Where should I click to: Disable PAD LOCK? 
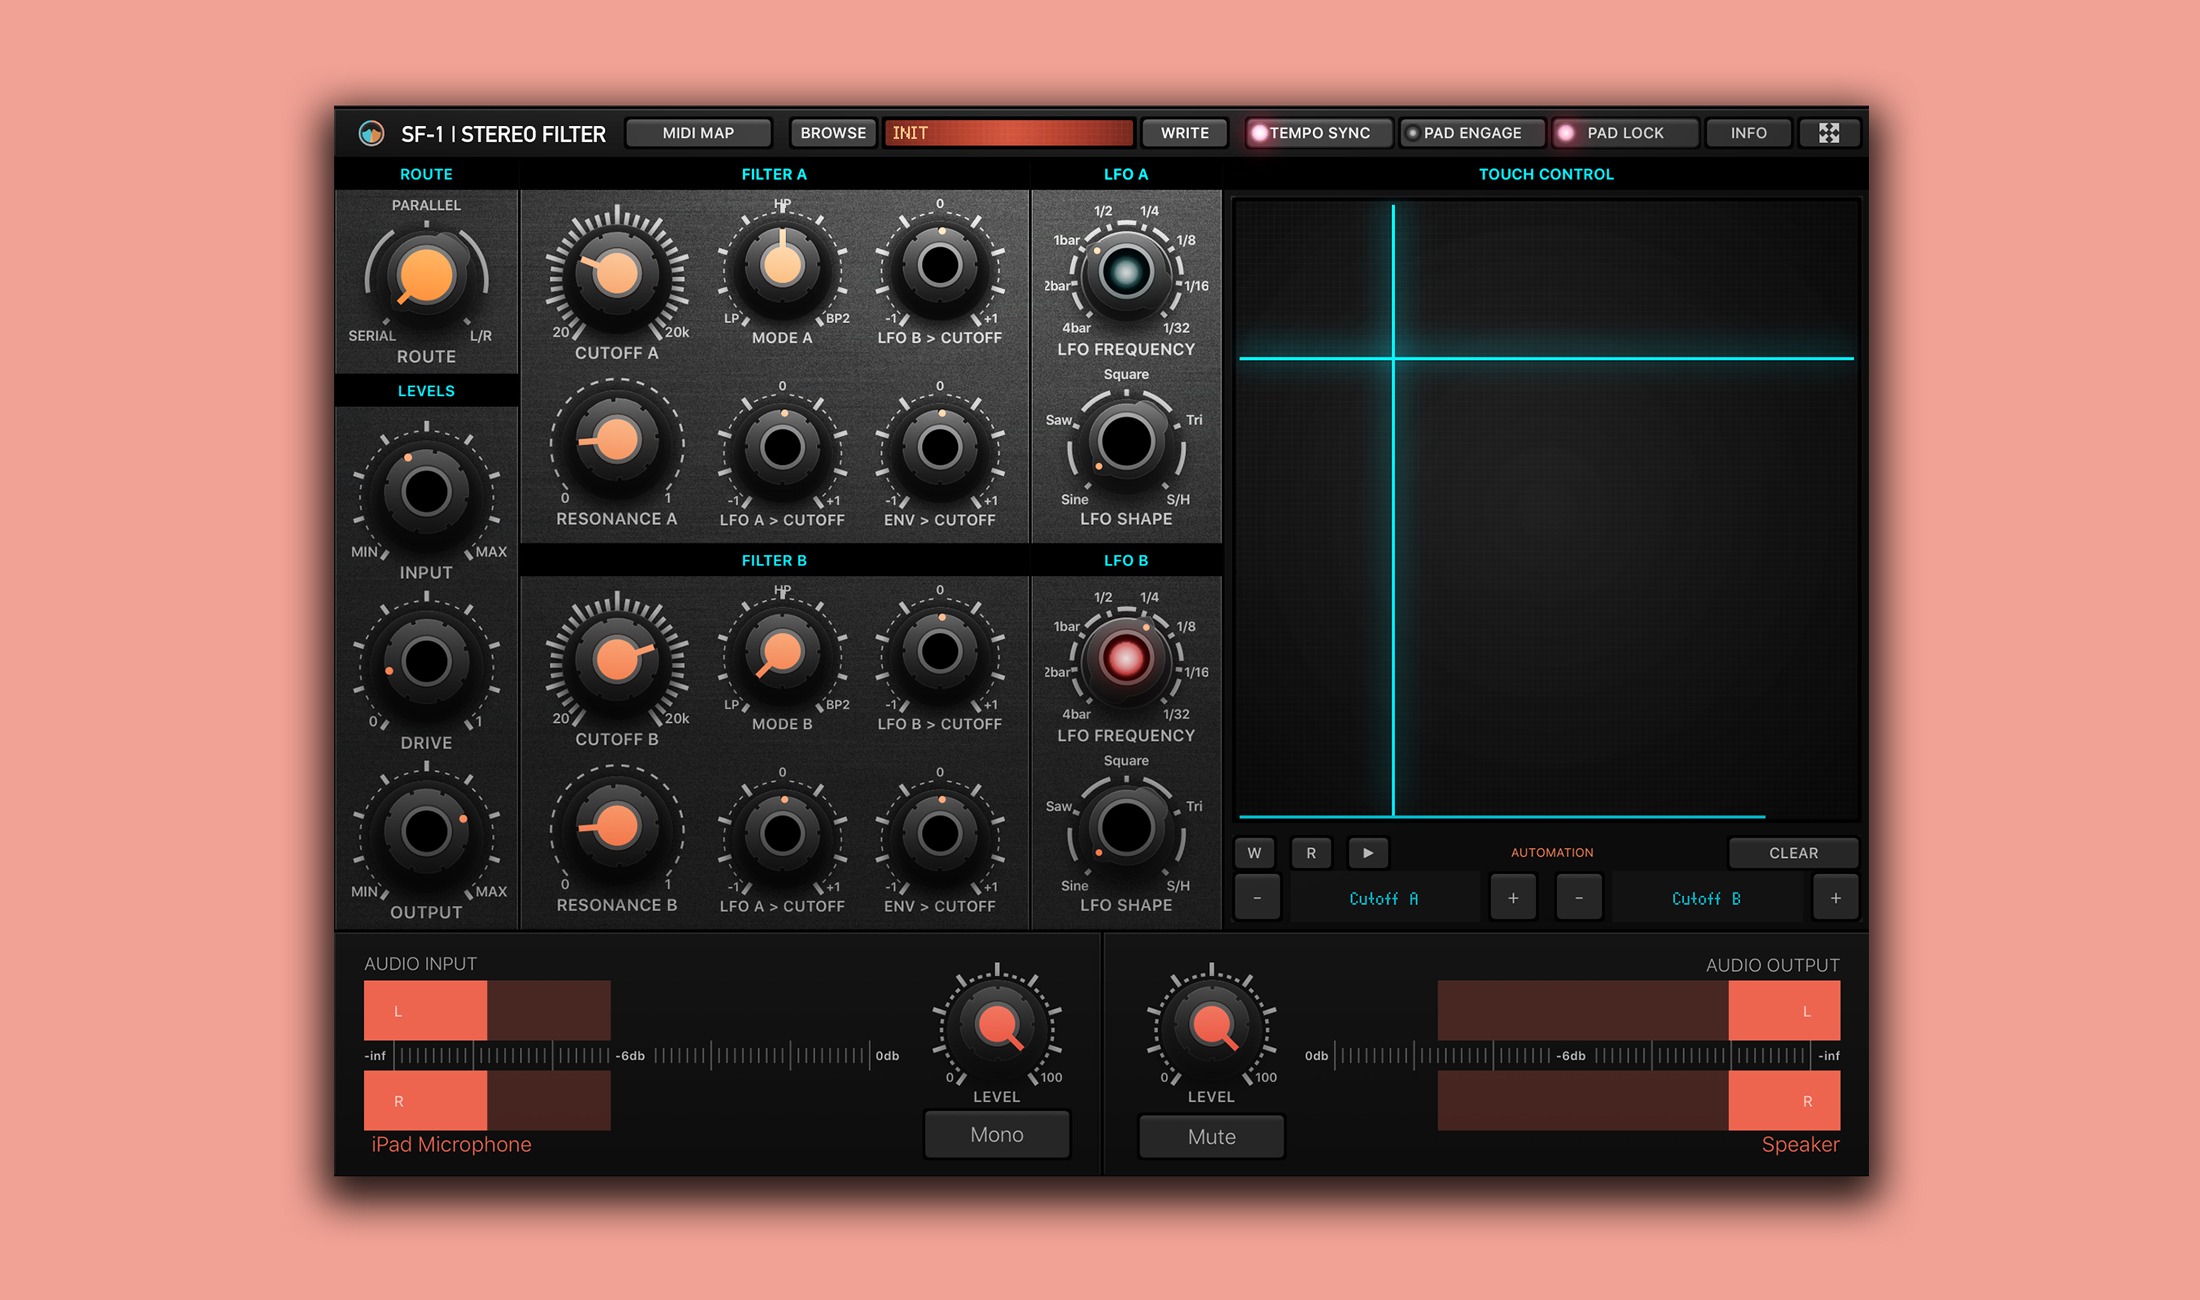1623,132
